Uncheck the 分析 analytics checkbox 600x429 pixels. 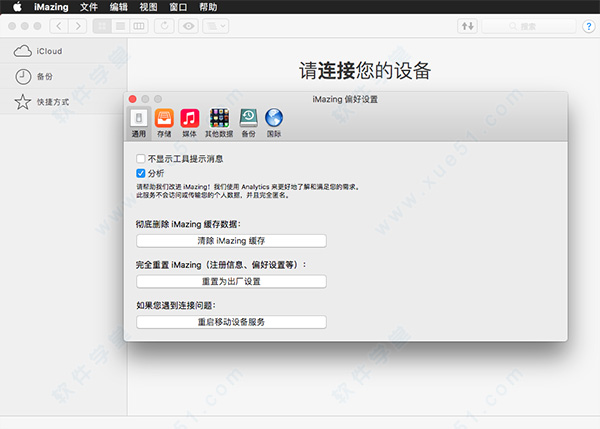tap(141, 173)
